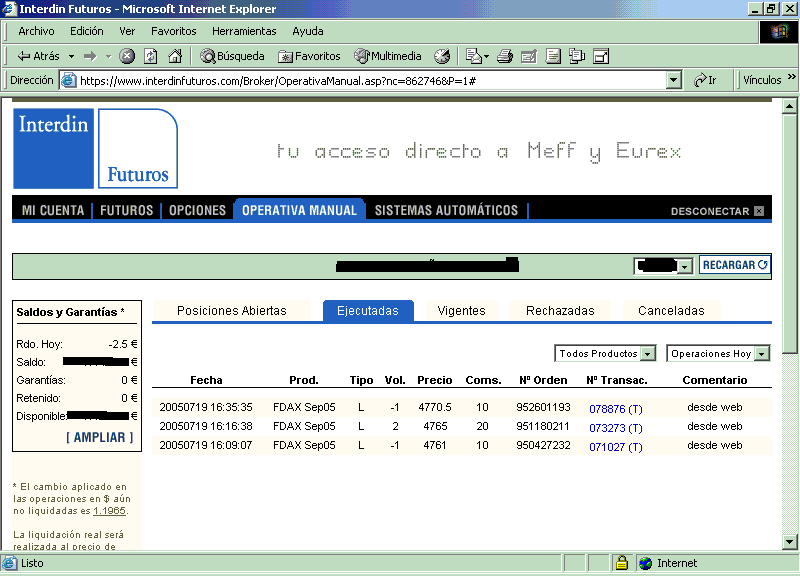Switch to Posiciones Abiertas tab

coord(232,311)
